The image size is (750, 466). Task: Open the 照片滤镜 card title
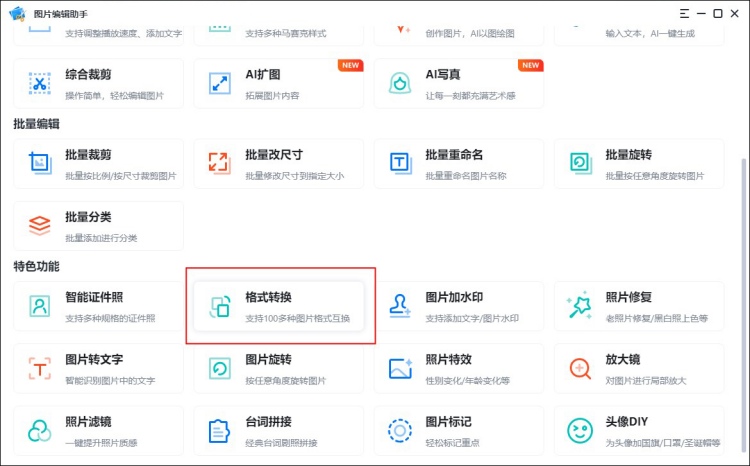point(88,422)
